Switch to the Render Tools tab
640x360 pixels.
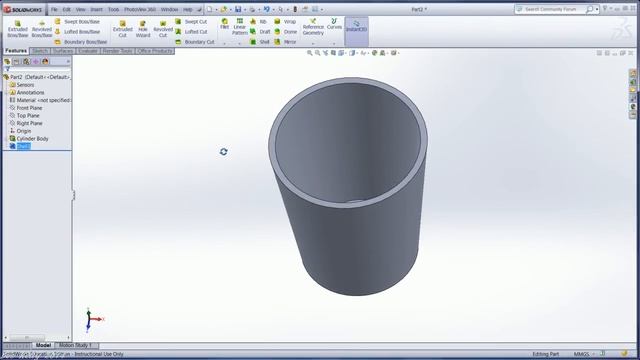(x=118, y=51)
